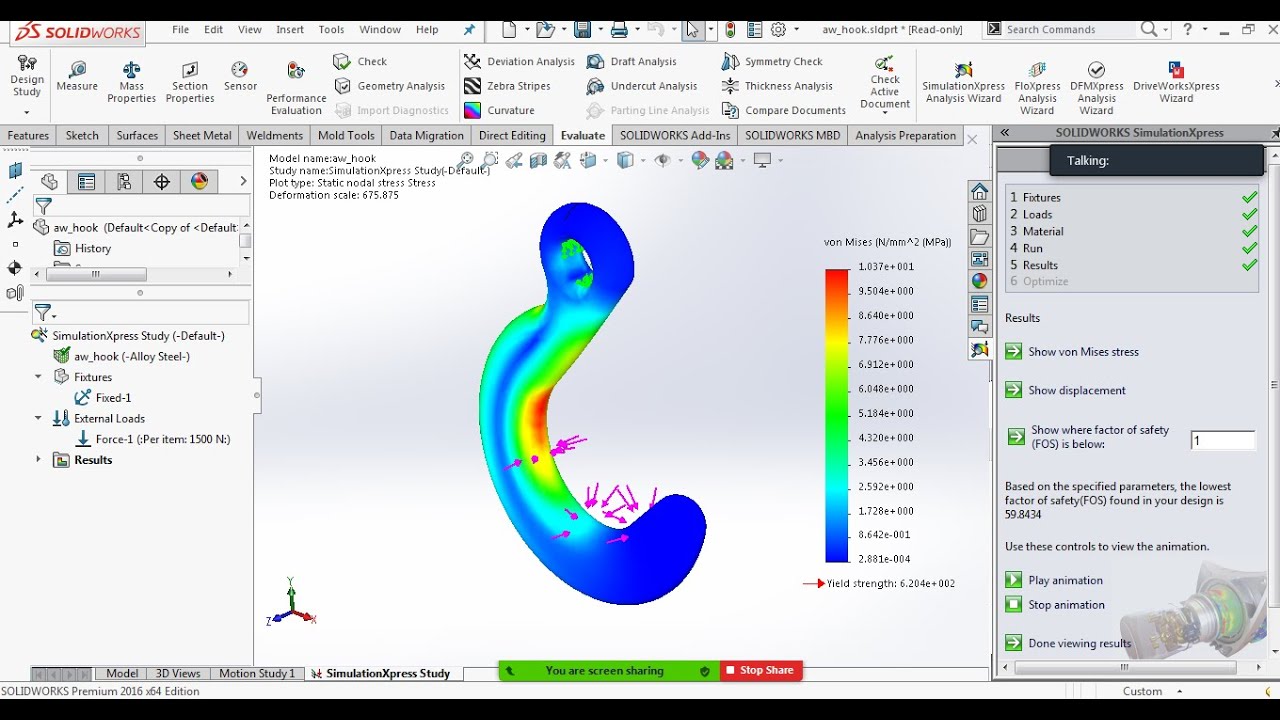The height and width of the screenshot is (720, 1280).
Task: Click Play animation
Action: tap(1055, 580)
